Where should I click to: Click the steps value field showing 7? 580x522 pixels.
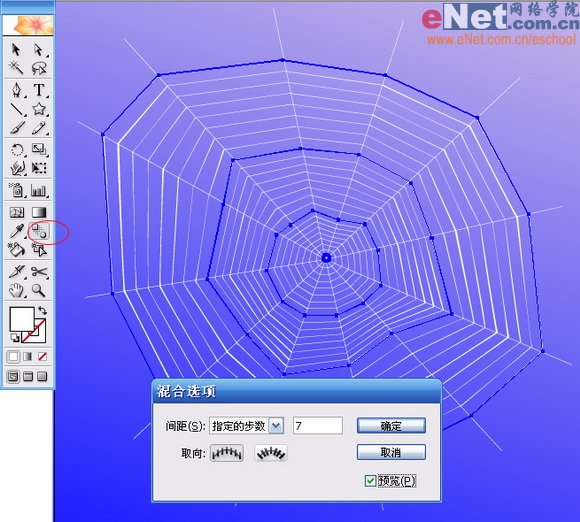(318, 426)
